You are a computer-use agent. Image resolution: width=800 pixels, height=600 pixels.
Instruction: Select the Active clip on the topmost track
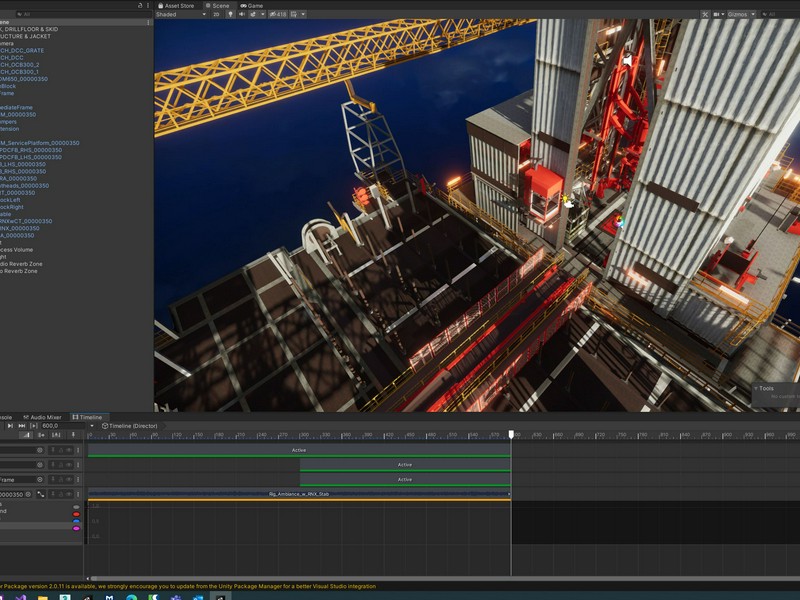(299, 450)
